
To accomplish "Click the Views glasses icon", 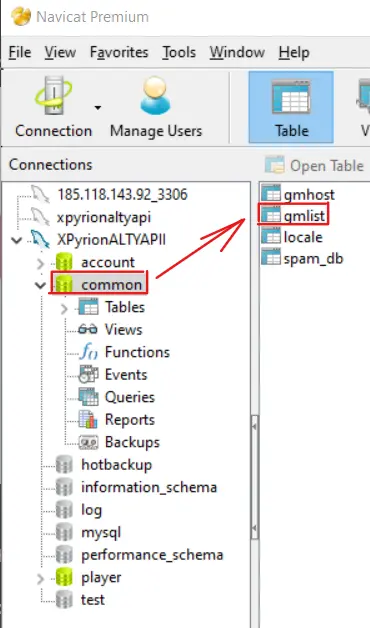I will click(x=88, y=330).
